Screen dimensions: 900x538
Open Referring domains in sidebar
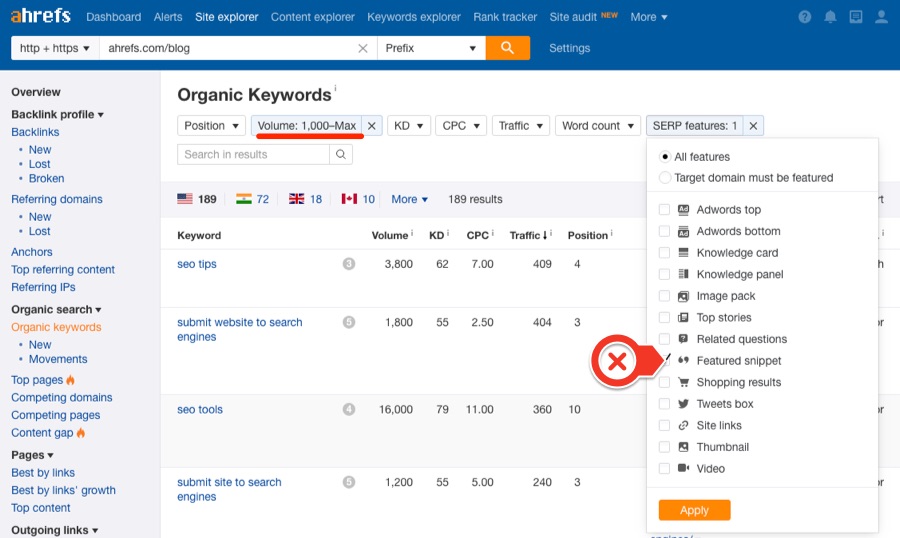(57, 199)
